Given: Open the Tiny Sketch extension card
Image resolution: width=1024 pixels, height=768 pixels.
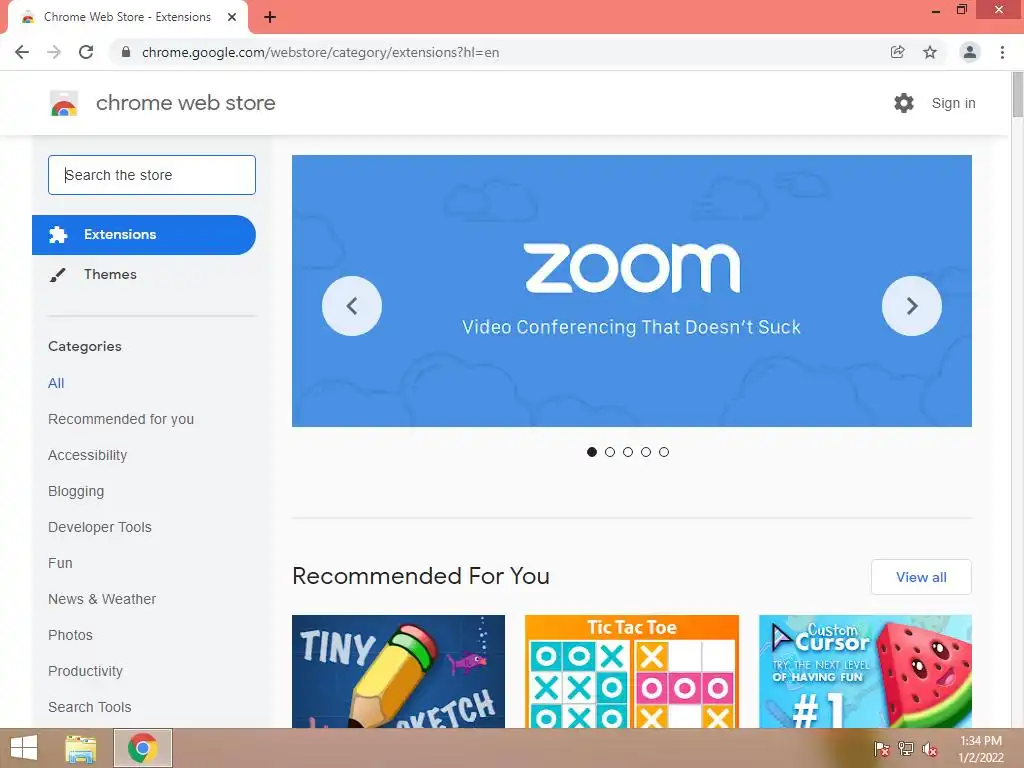Looking at the screenshot, I should [398, 671].
